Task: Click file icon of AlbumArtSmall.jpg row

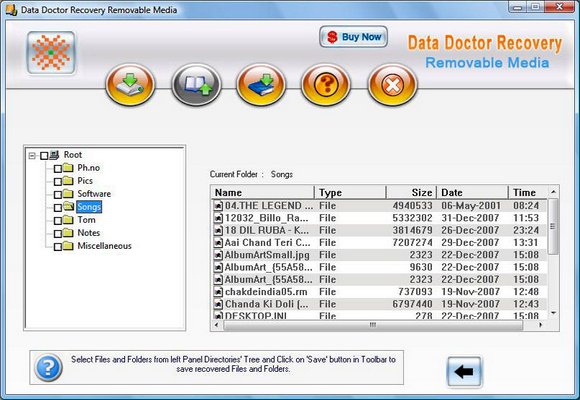Action: [x=219, y=255]
